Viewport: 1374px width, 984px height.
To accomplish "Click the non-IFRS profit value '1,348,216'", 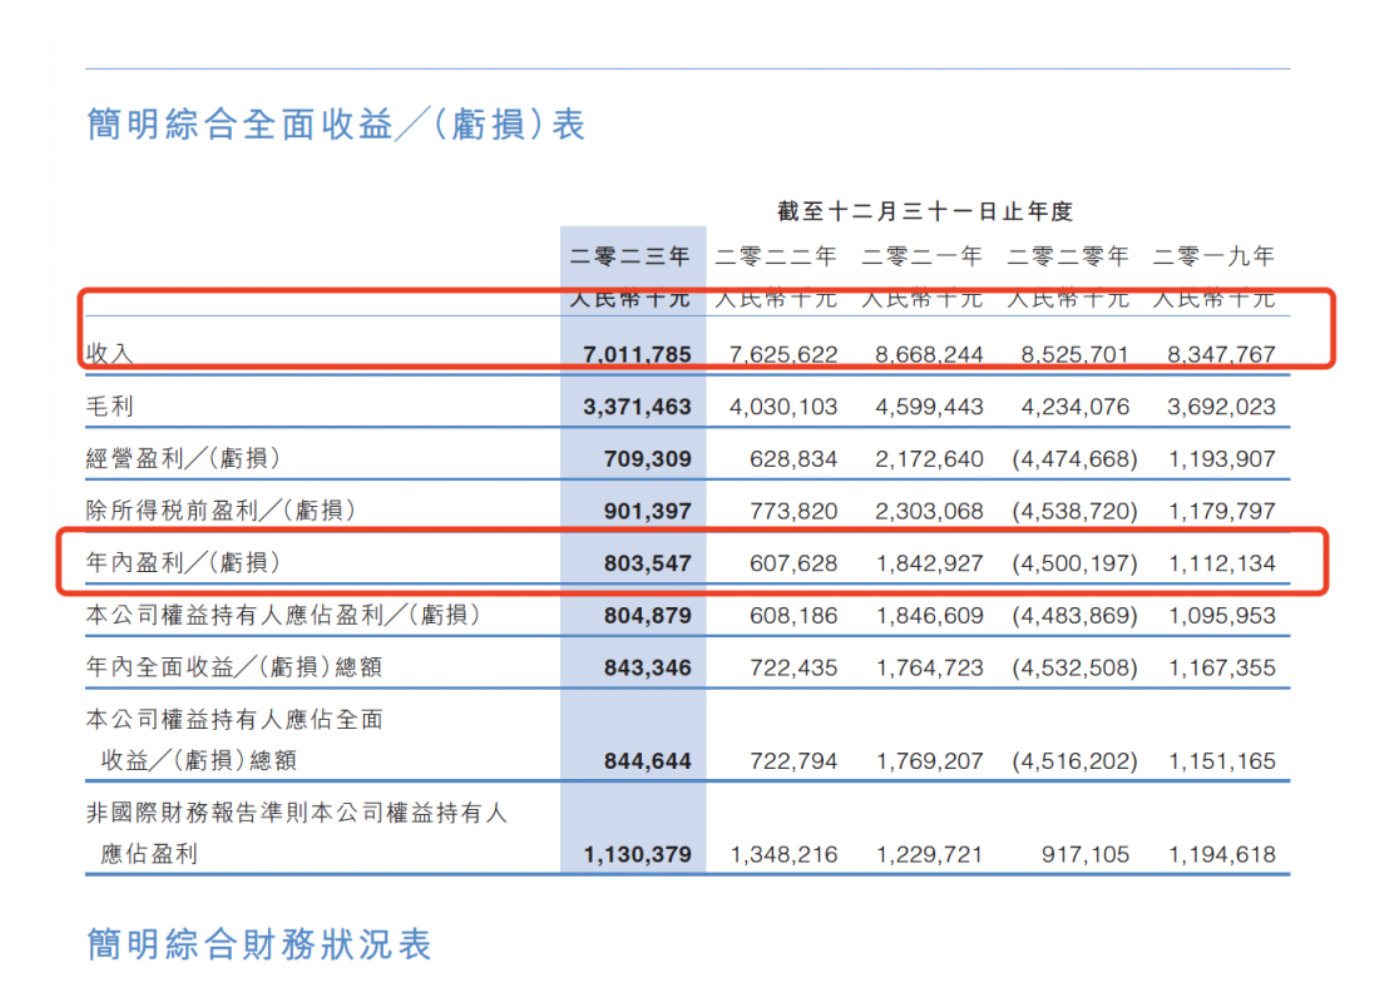I will 784,855.
